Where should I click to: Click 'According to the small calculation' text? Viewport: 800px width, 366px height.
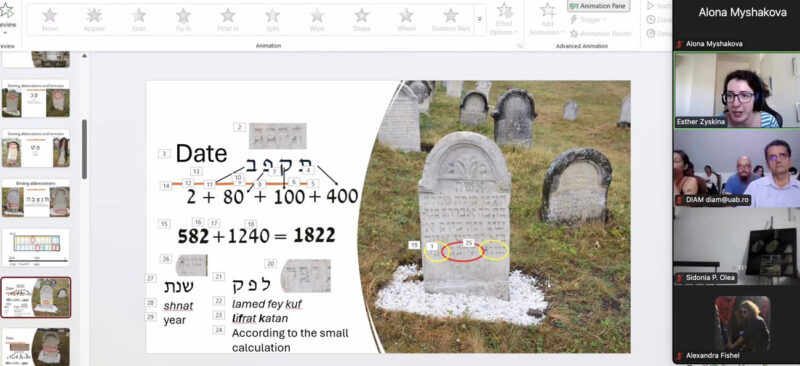click(x=290, y=340)
